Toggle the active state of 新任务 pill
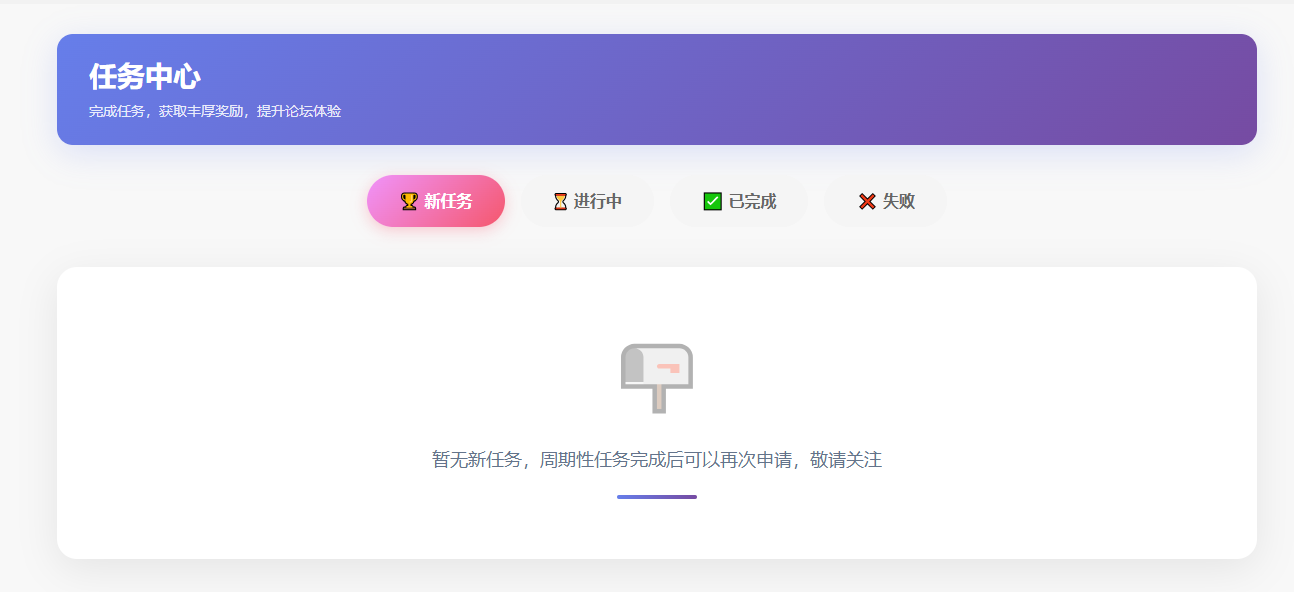1294x592 pixels. [x=436, y=200]
